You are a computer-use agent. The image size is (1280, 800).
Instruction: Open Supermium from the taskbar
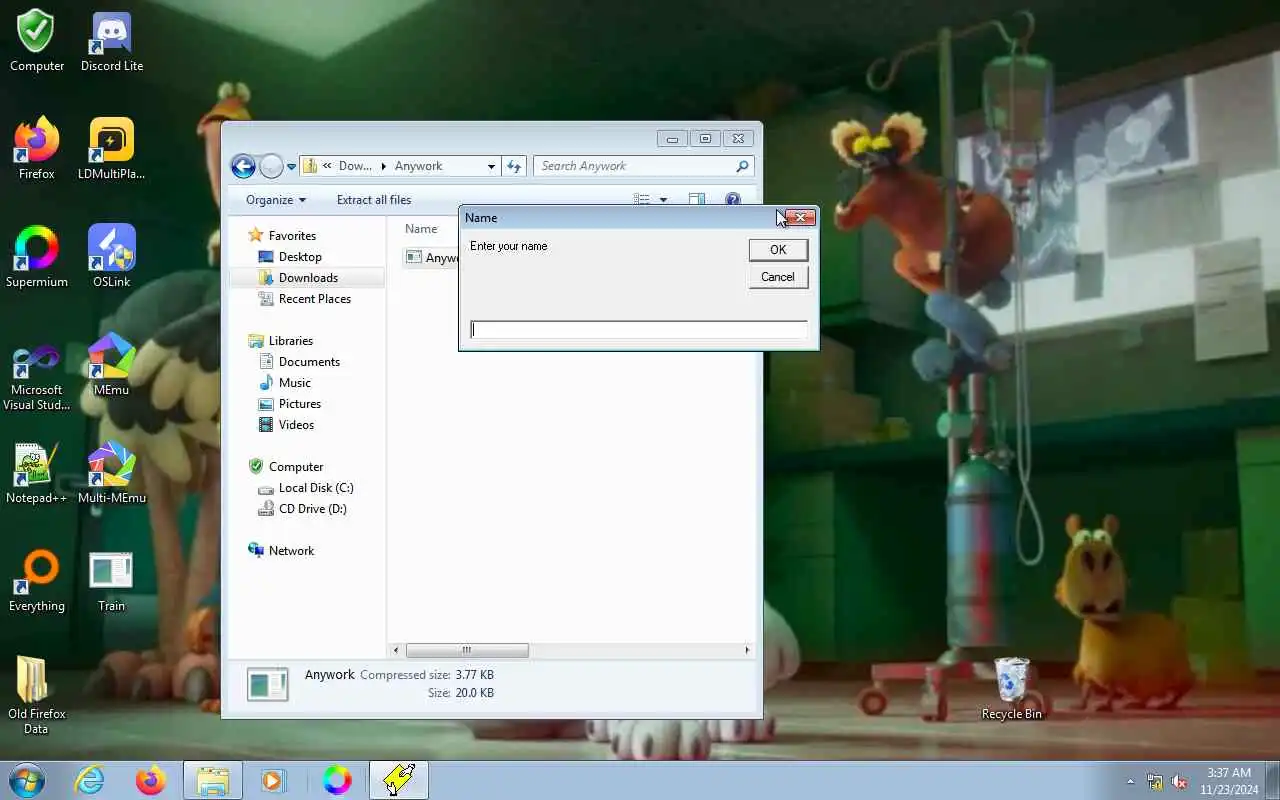click(337, 780)
